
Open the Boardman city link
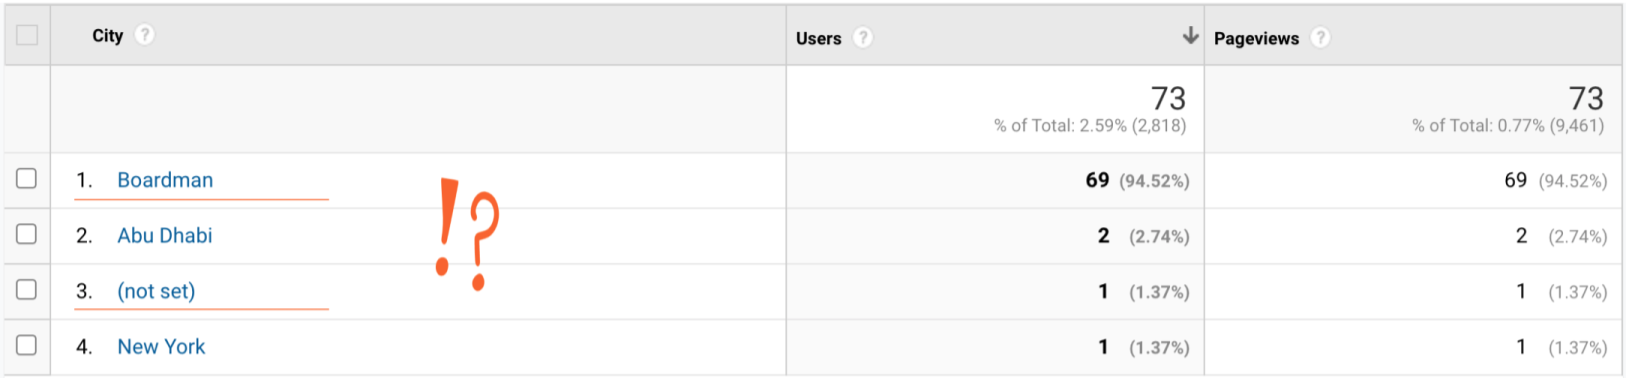(165, 180)
